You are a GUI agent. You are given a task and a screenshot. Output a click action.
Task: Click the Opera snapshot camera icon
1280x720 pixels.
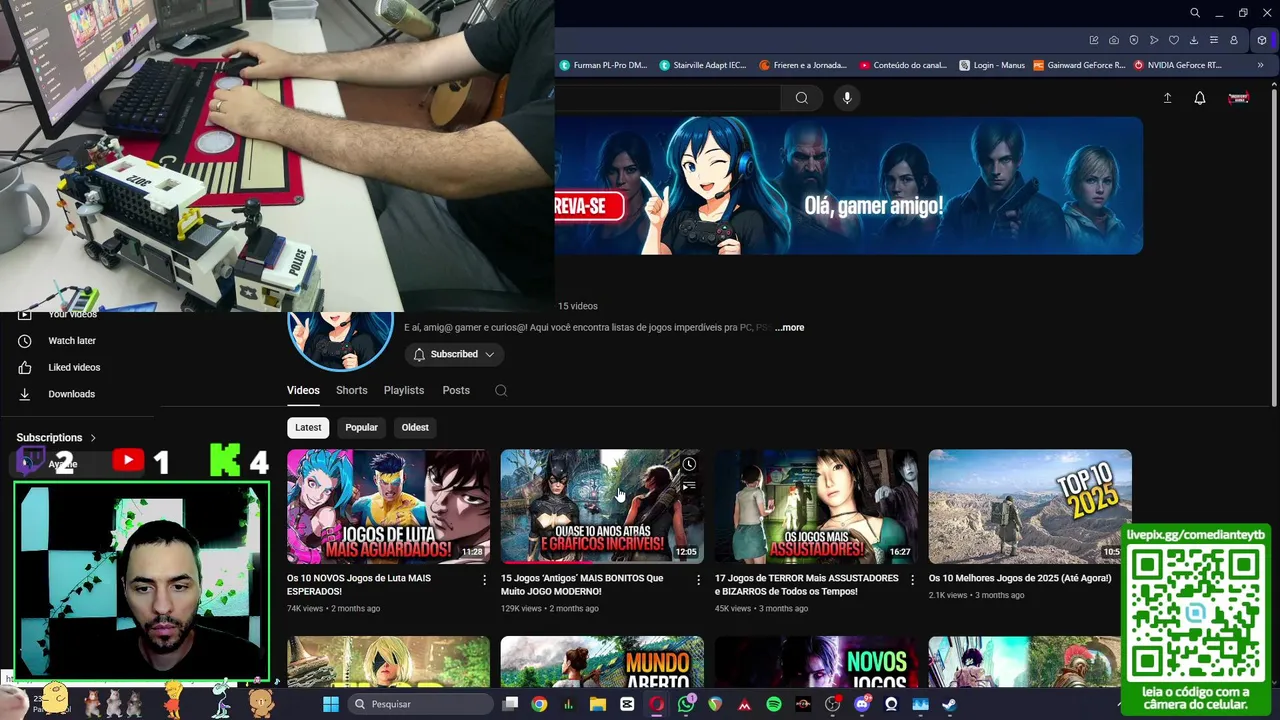point(1114,40)
